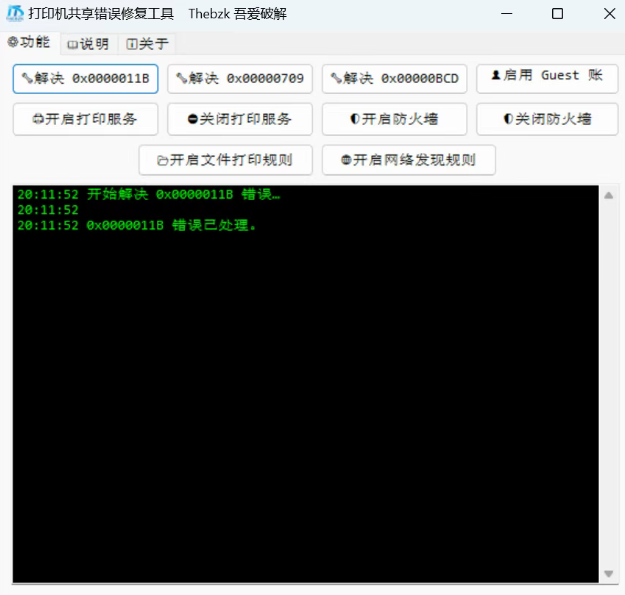Click the app icon in title bar
Viewport: 625px width, 595px height.
(15, 14)
